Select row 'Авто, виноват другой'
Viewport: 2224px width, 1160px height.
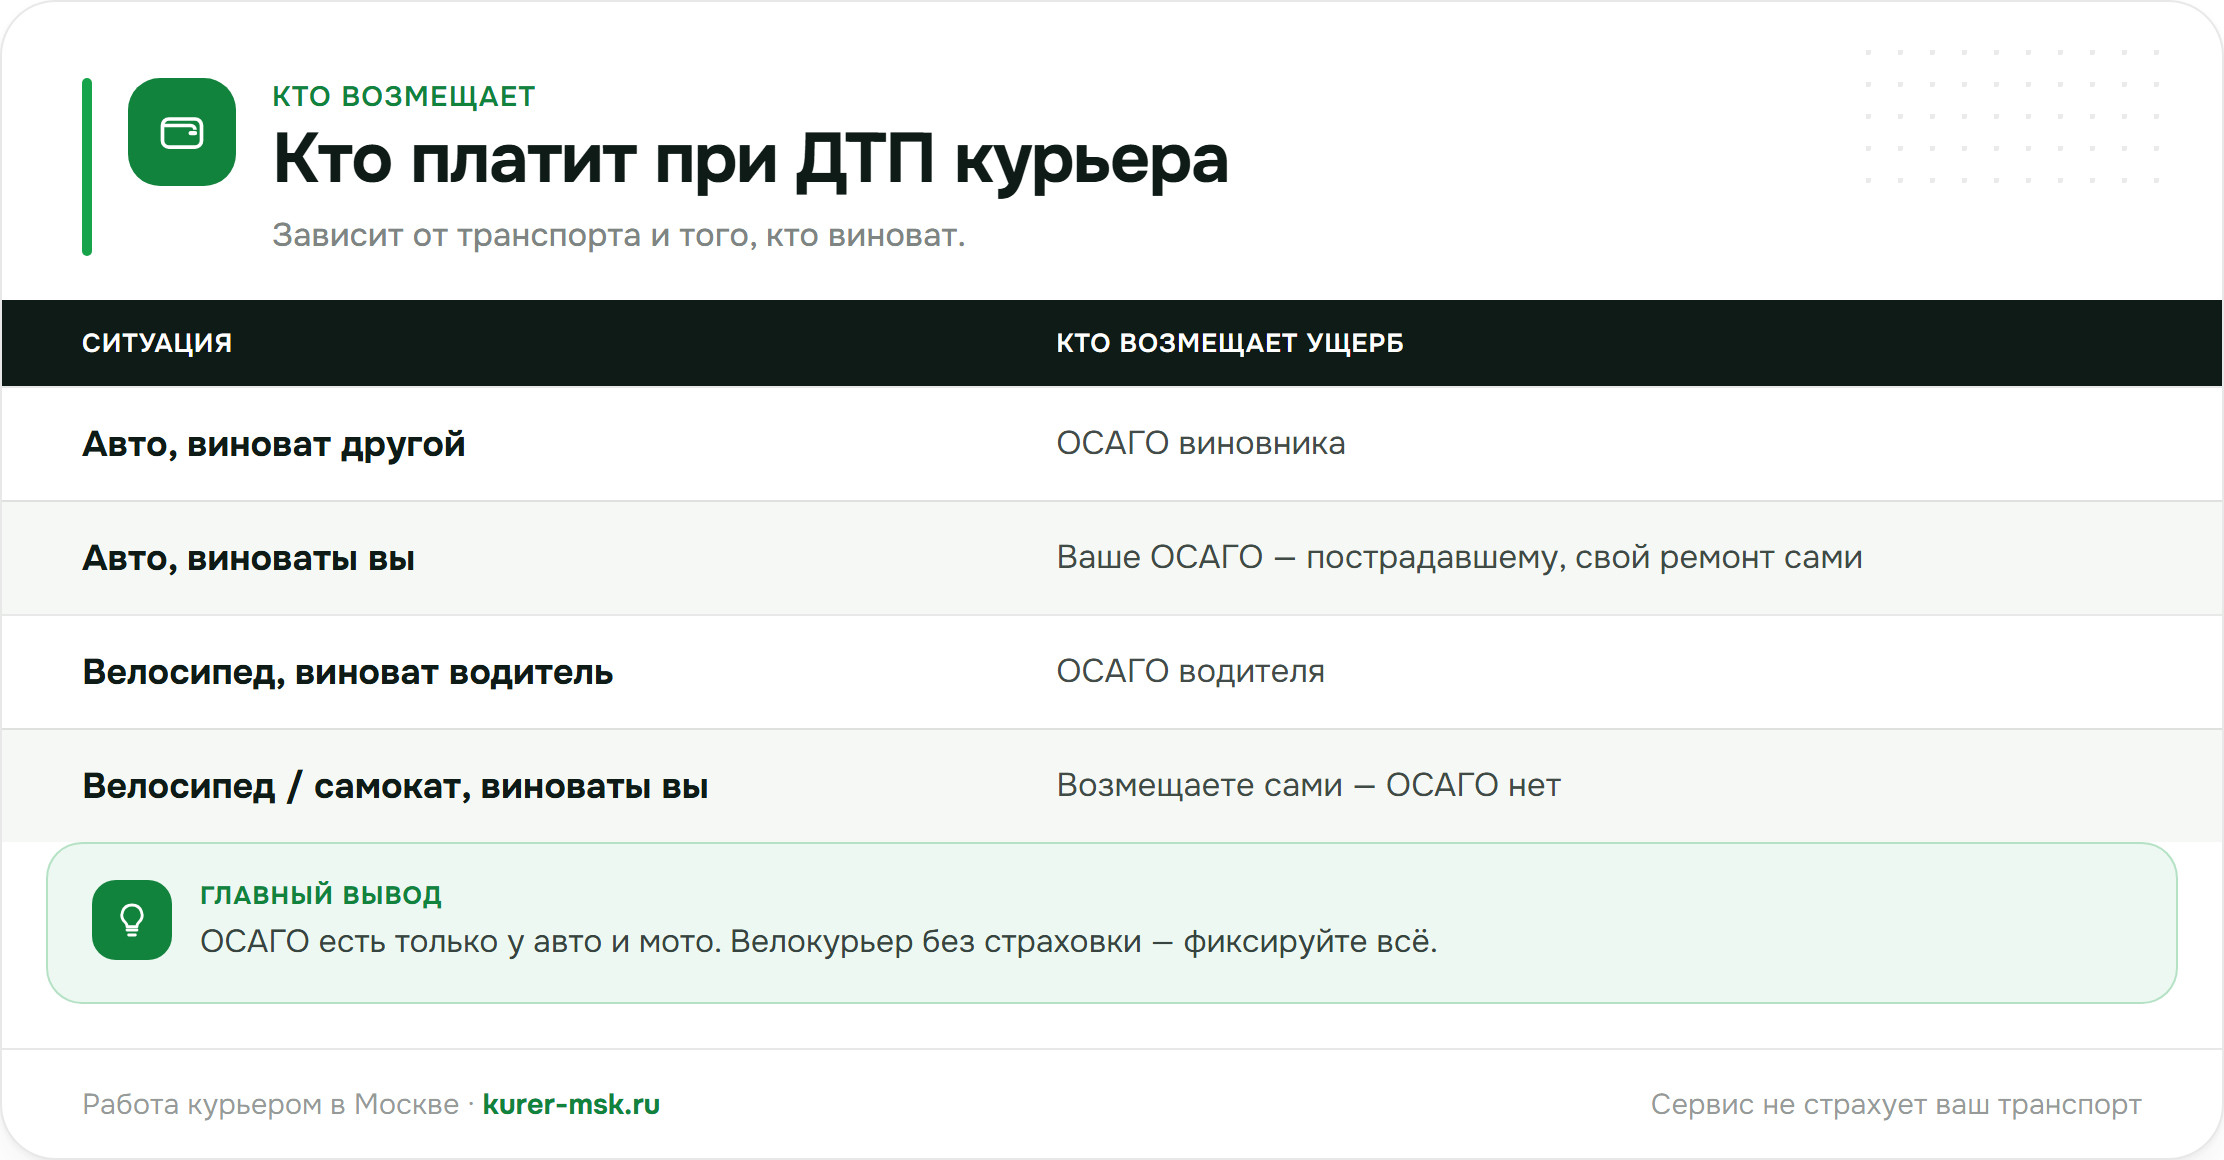pyautogui.click(x=1112, y=444)
